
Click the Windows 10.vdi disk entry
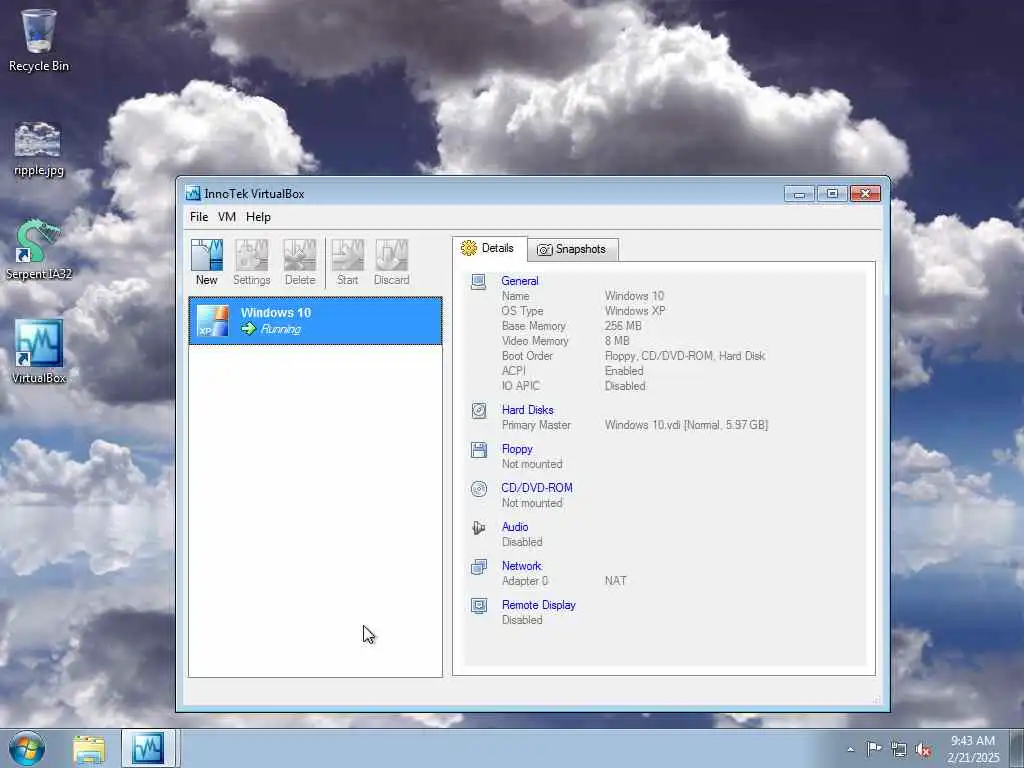click(686, 425)
